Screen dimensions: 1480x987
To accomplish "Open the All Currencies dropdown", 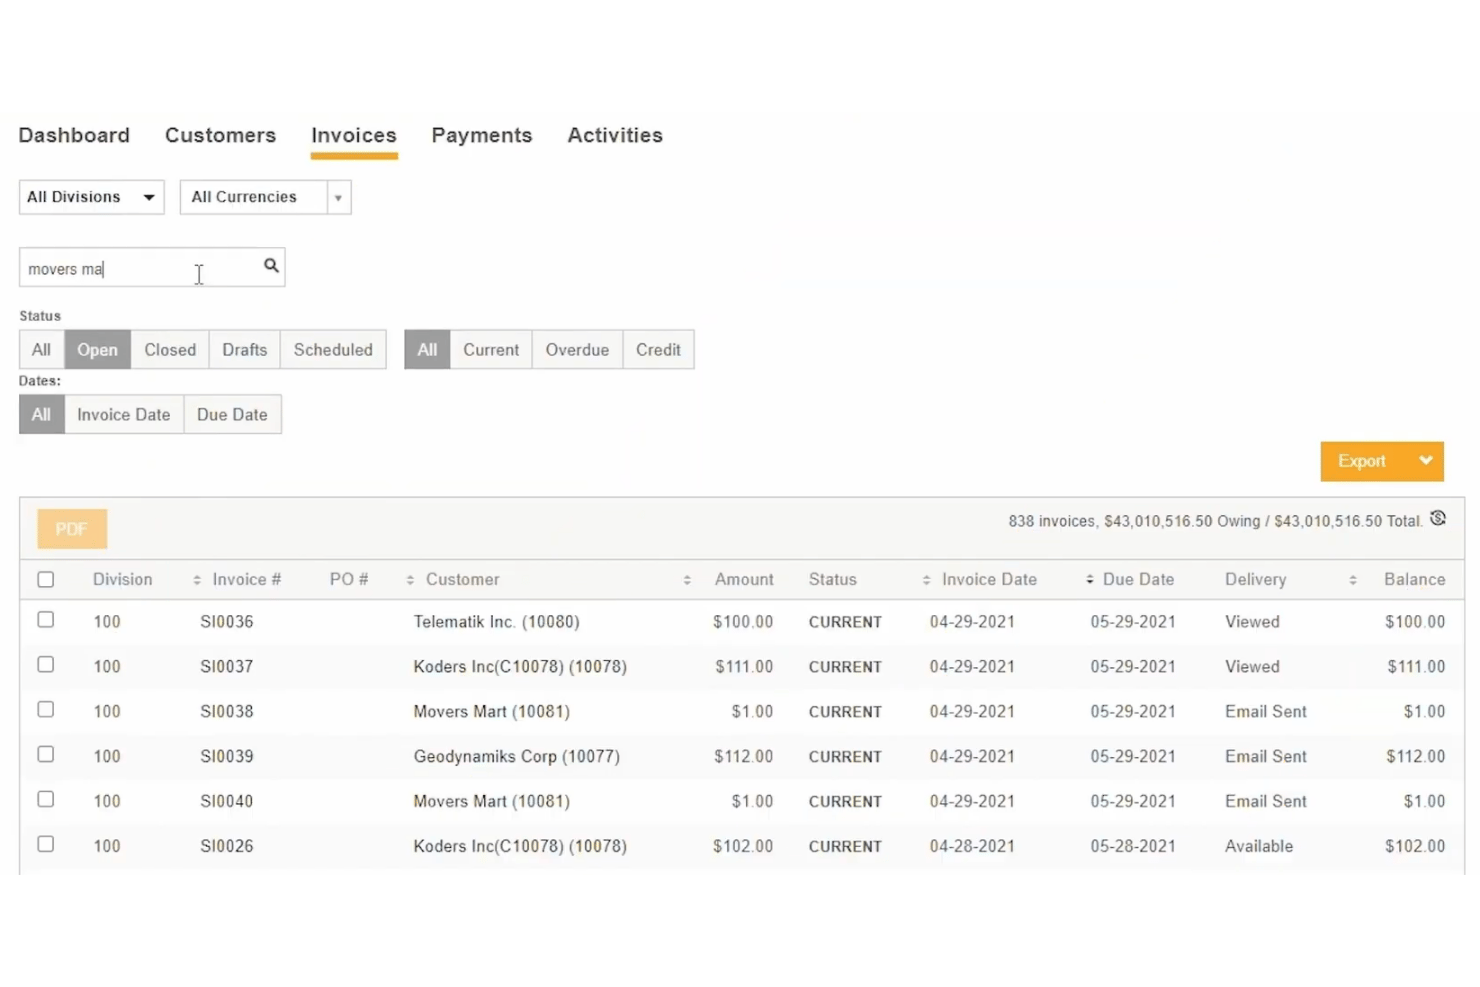I will coord(265,197).
